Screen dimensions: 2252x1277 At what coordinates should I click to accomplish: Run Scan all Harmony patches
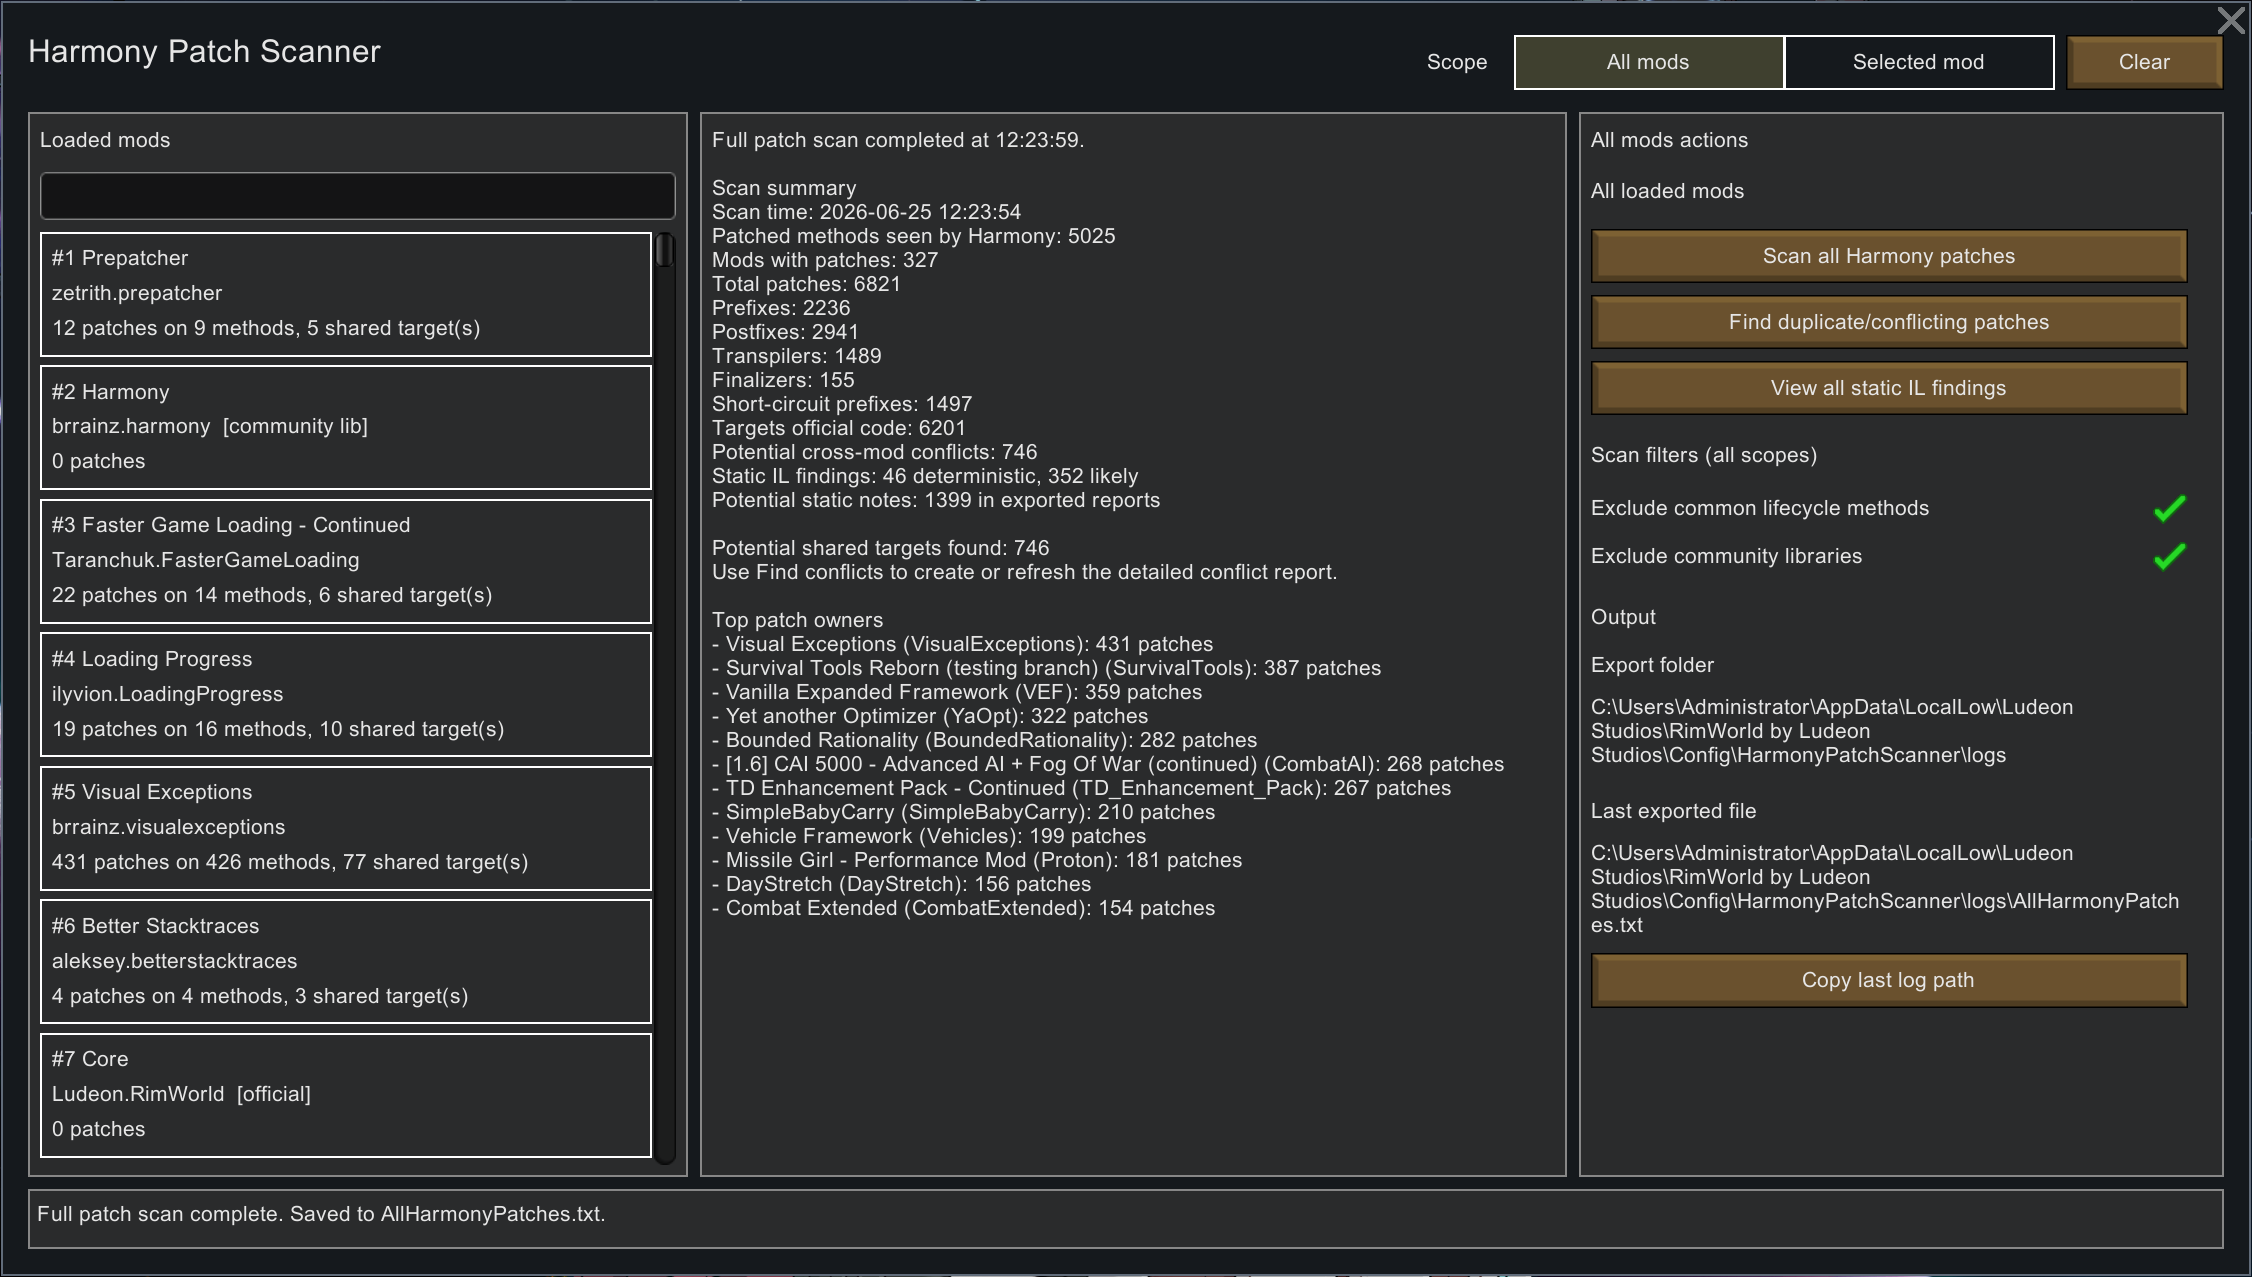coord(1888,256)
